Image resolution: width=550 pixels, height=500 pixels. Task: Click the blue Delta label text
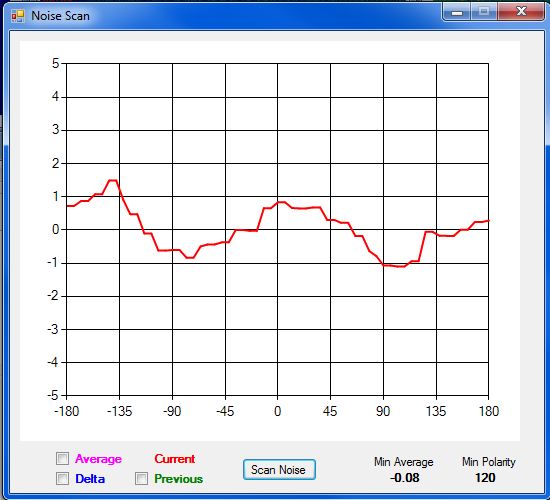tap(90, 479)
